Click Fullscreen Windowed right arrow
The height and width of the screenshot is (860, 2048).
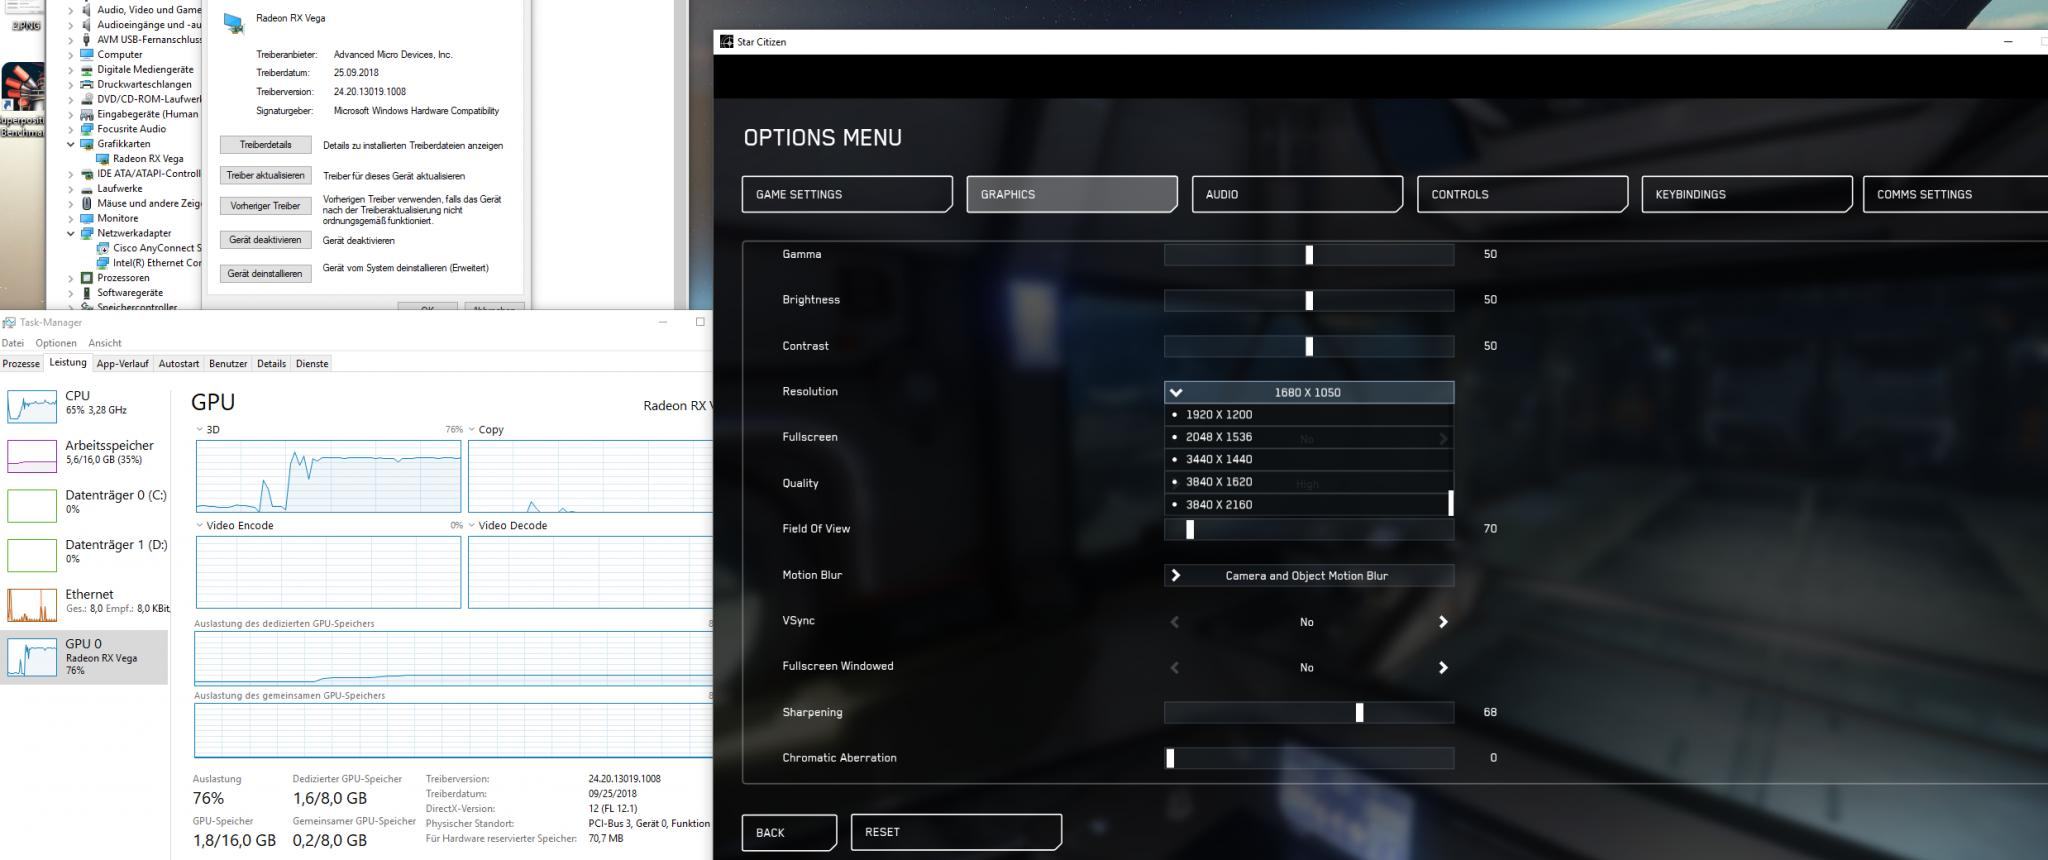point(1442,668)
